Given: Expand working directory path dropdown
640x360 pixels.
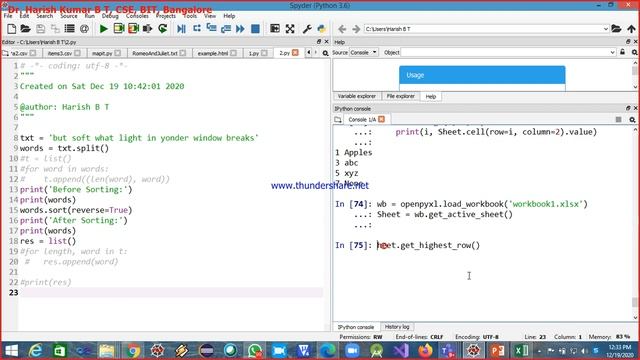Looking at the screenshot, I should (x=606, y=29).
